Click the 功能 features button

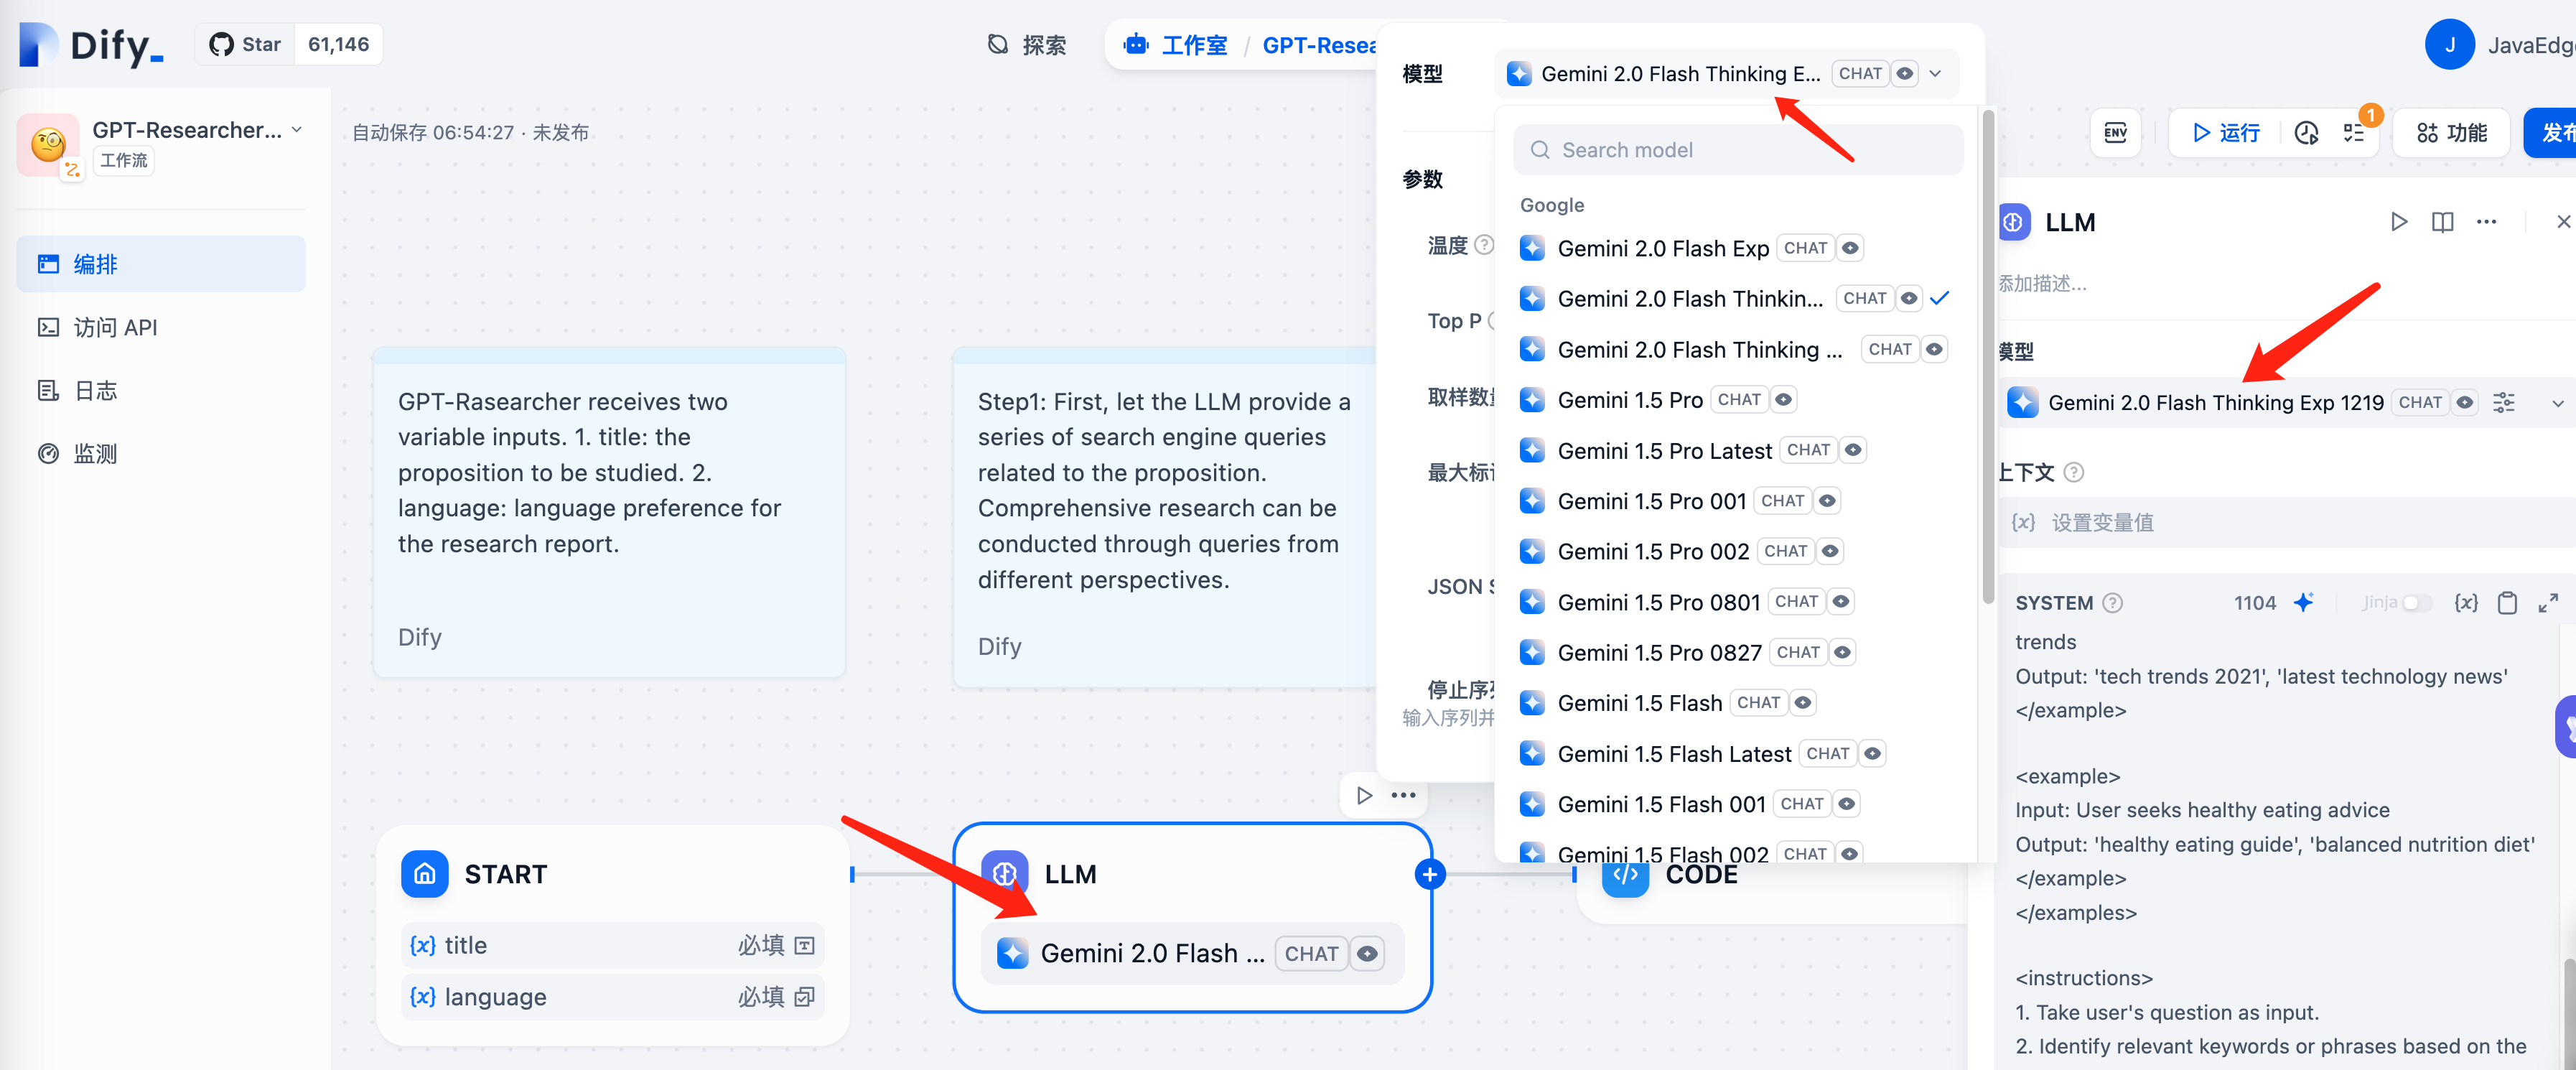[2451, 133]
